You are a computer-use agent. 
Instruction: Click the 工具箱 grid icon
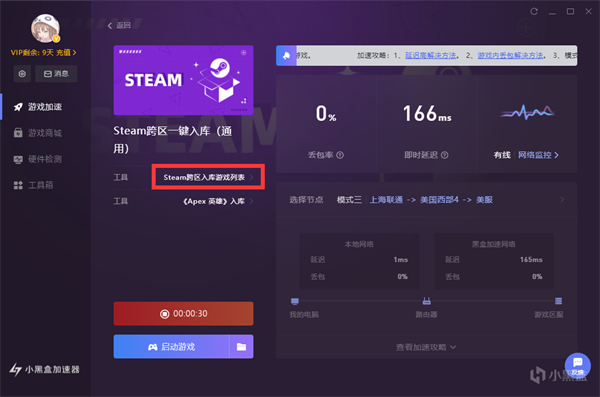tap(18, 185)
